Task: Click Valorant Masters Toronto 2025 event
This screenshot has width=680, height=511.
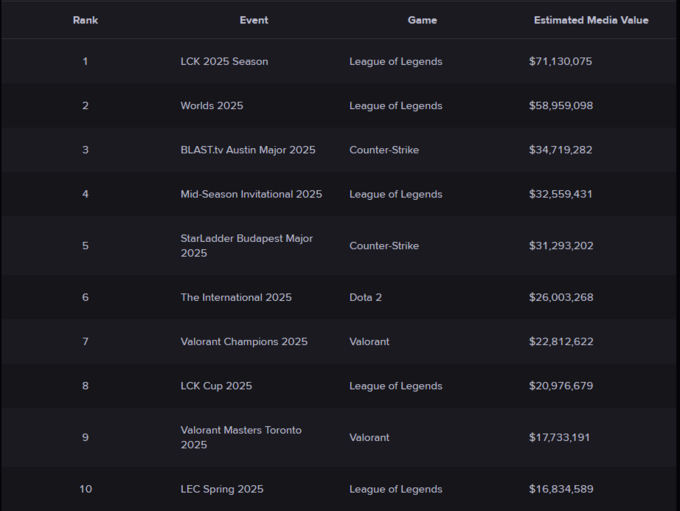Action: (x=240, y=438)
